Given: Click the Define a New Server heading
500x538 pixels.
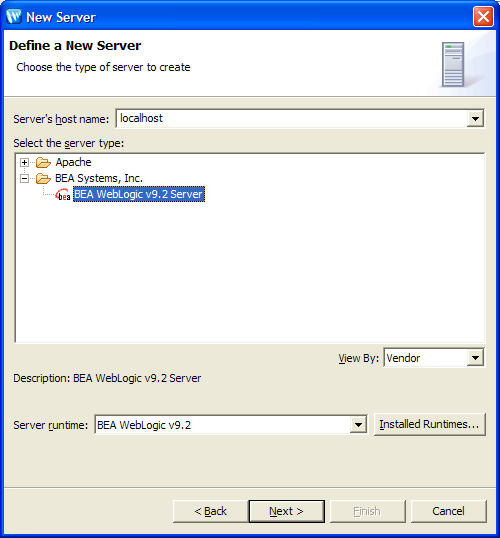Looking at the screenshot, I should tap(75, 46).
